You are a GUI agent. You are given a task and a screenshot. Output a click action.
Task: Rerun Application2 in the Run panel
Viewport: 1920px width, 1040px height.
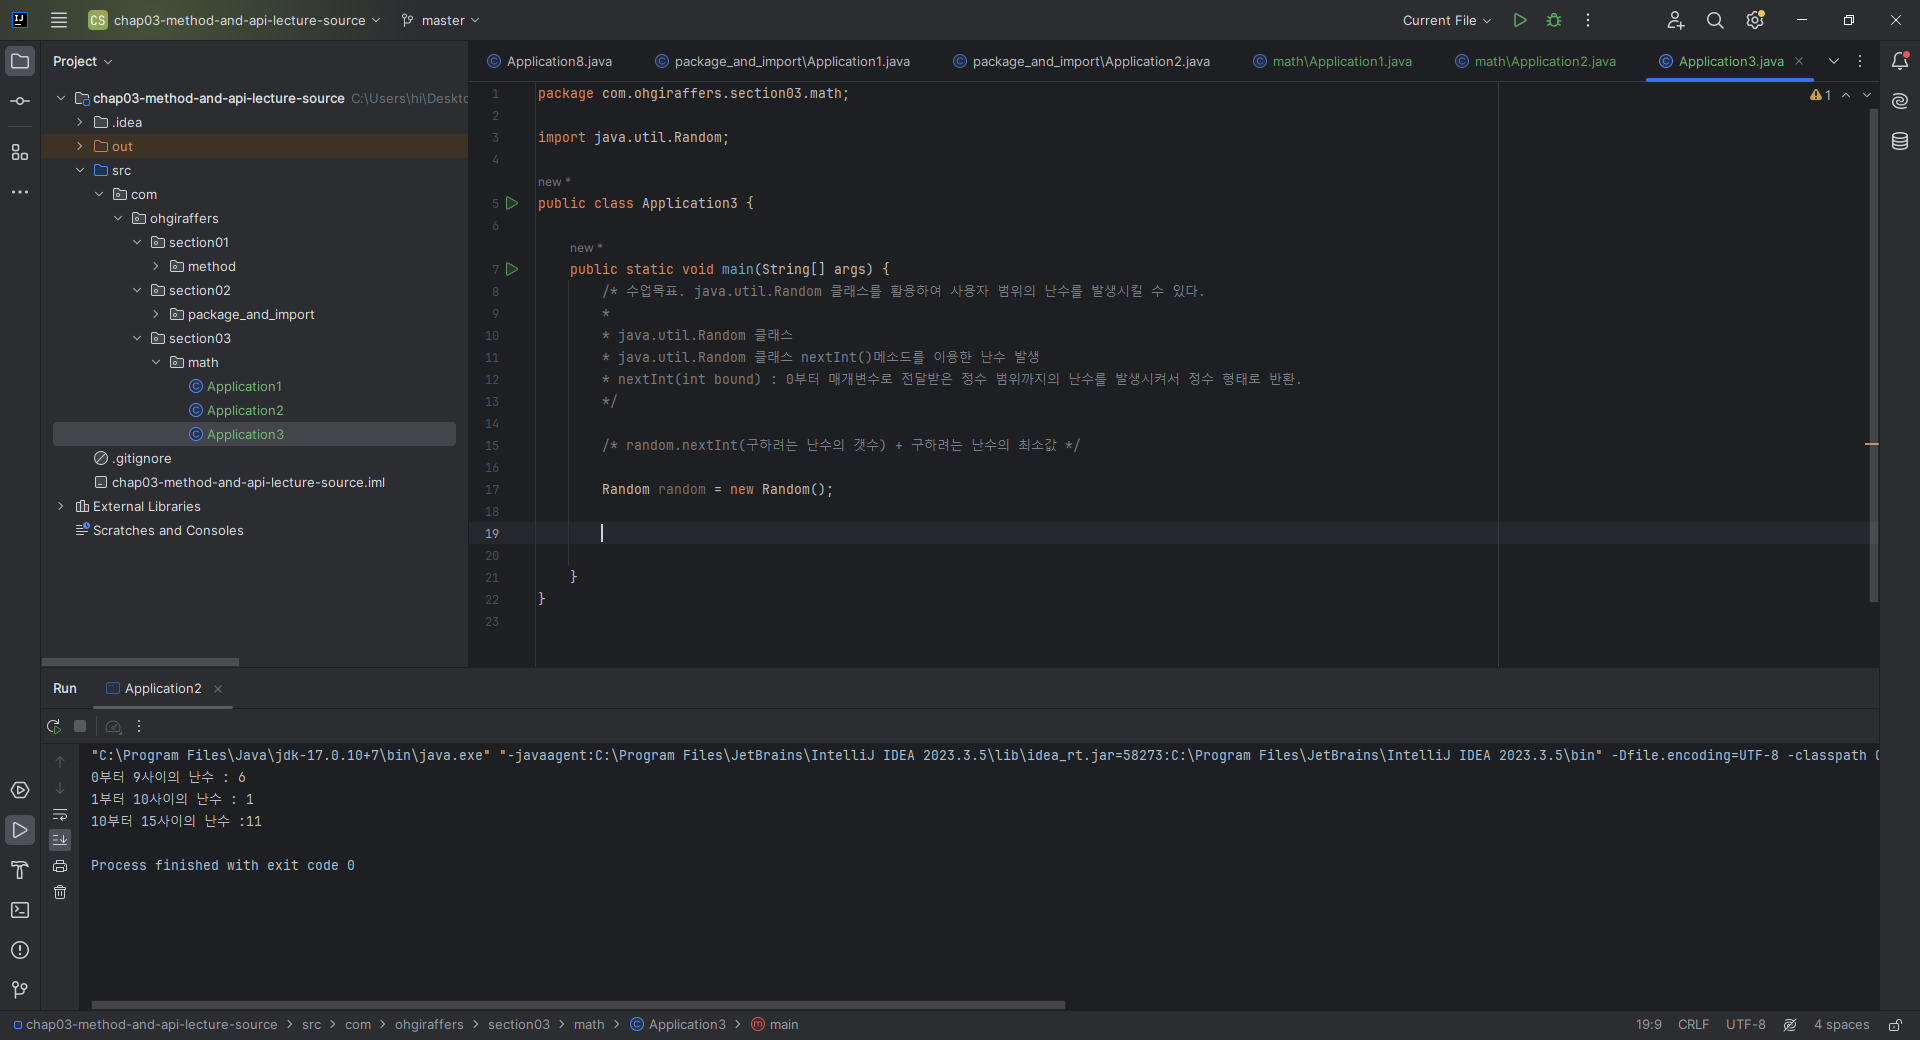[54, 727]
